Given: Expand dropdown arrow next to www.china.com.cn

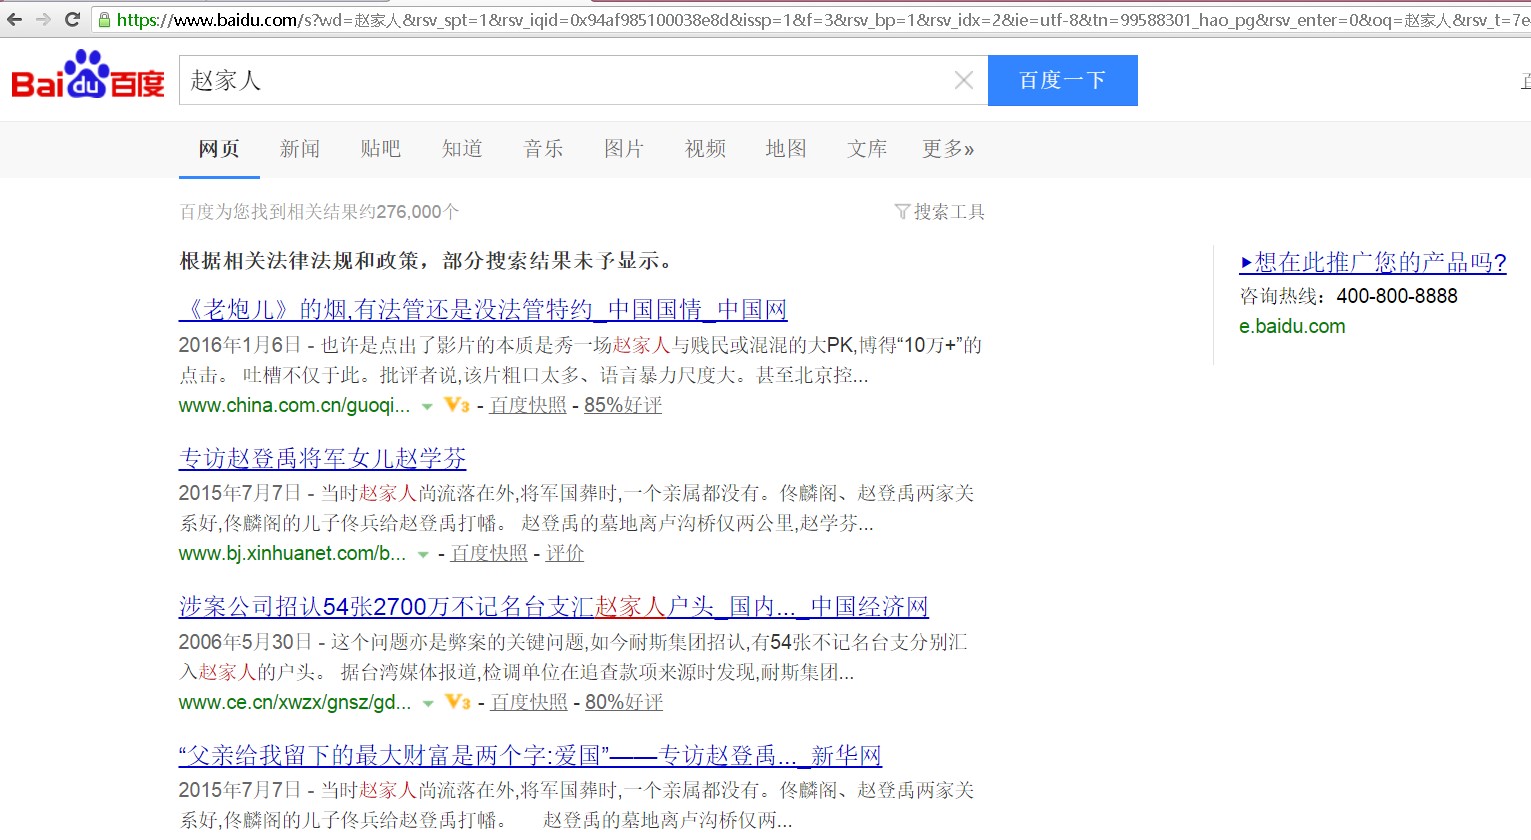Looking at the screenshot, I should pyautogui.click(x=427, y=406).
